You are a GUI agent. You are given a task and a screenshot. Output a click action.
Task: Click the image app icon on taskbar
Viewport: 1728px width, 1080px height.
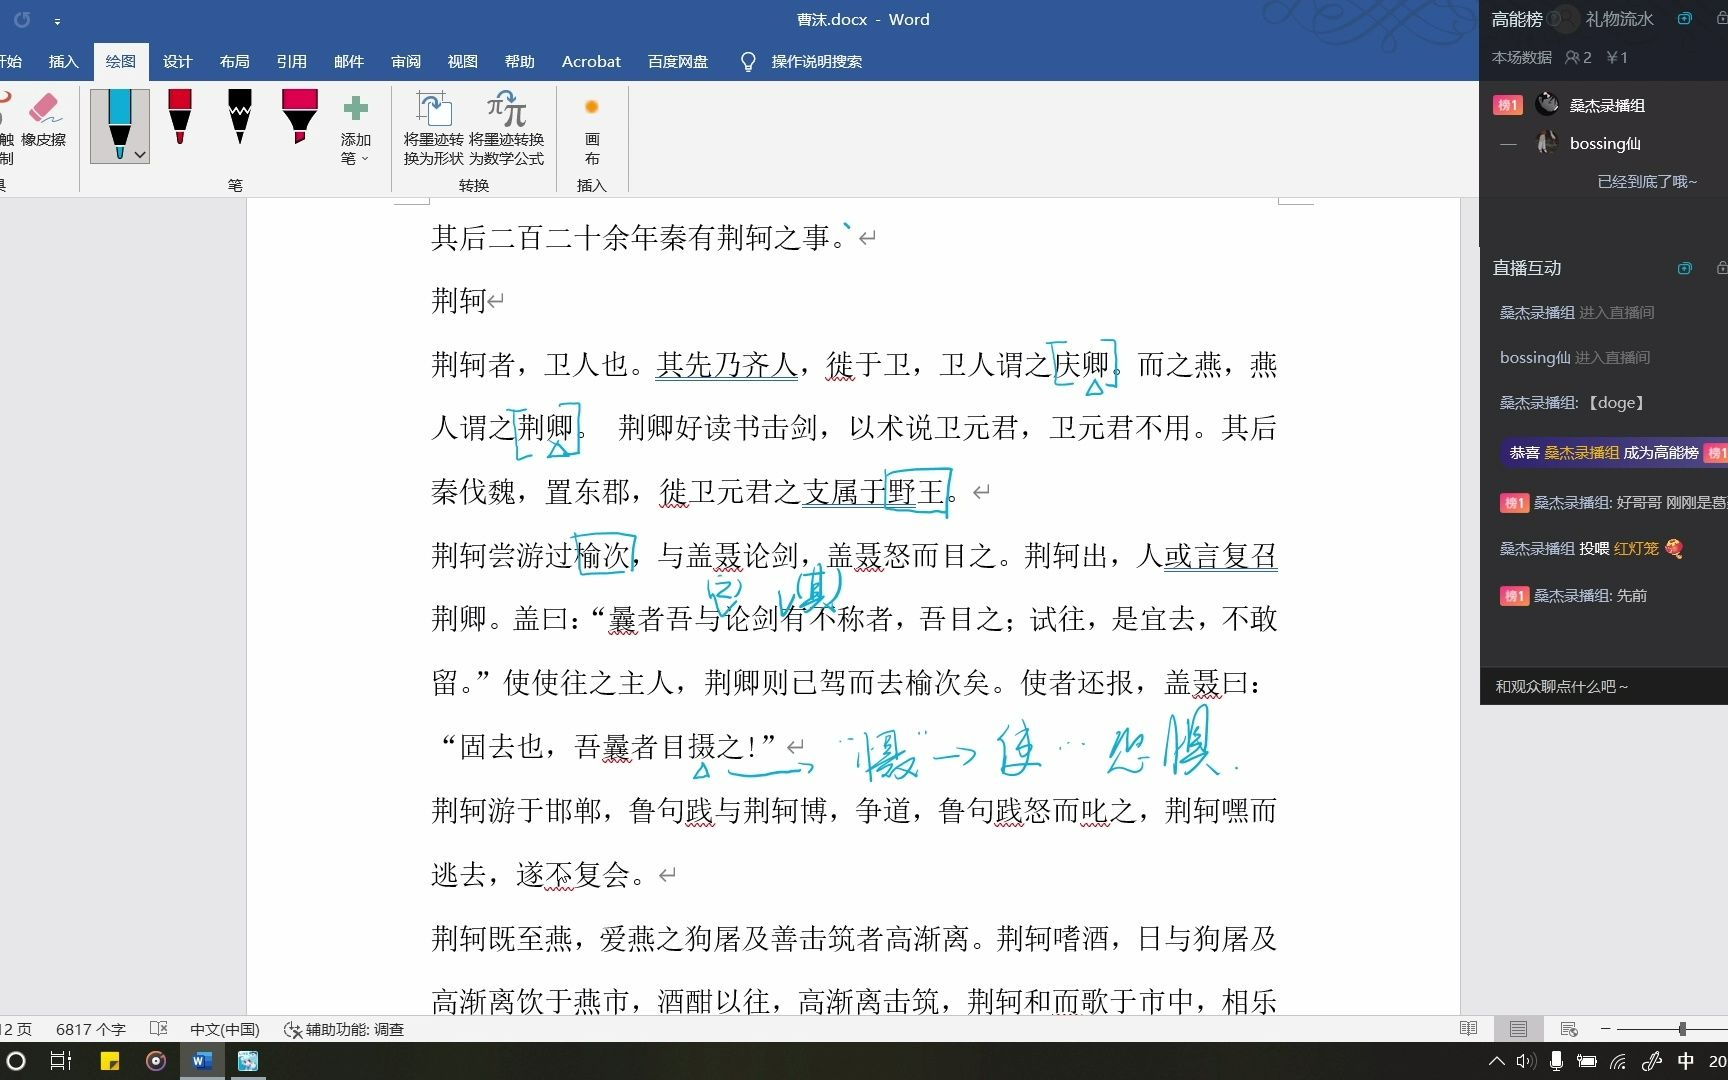pos(248,1061)
